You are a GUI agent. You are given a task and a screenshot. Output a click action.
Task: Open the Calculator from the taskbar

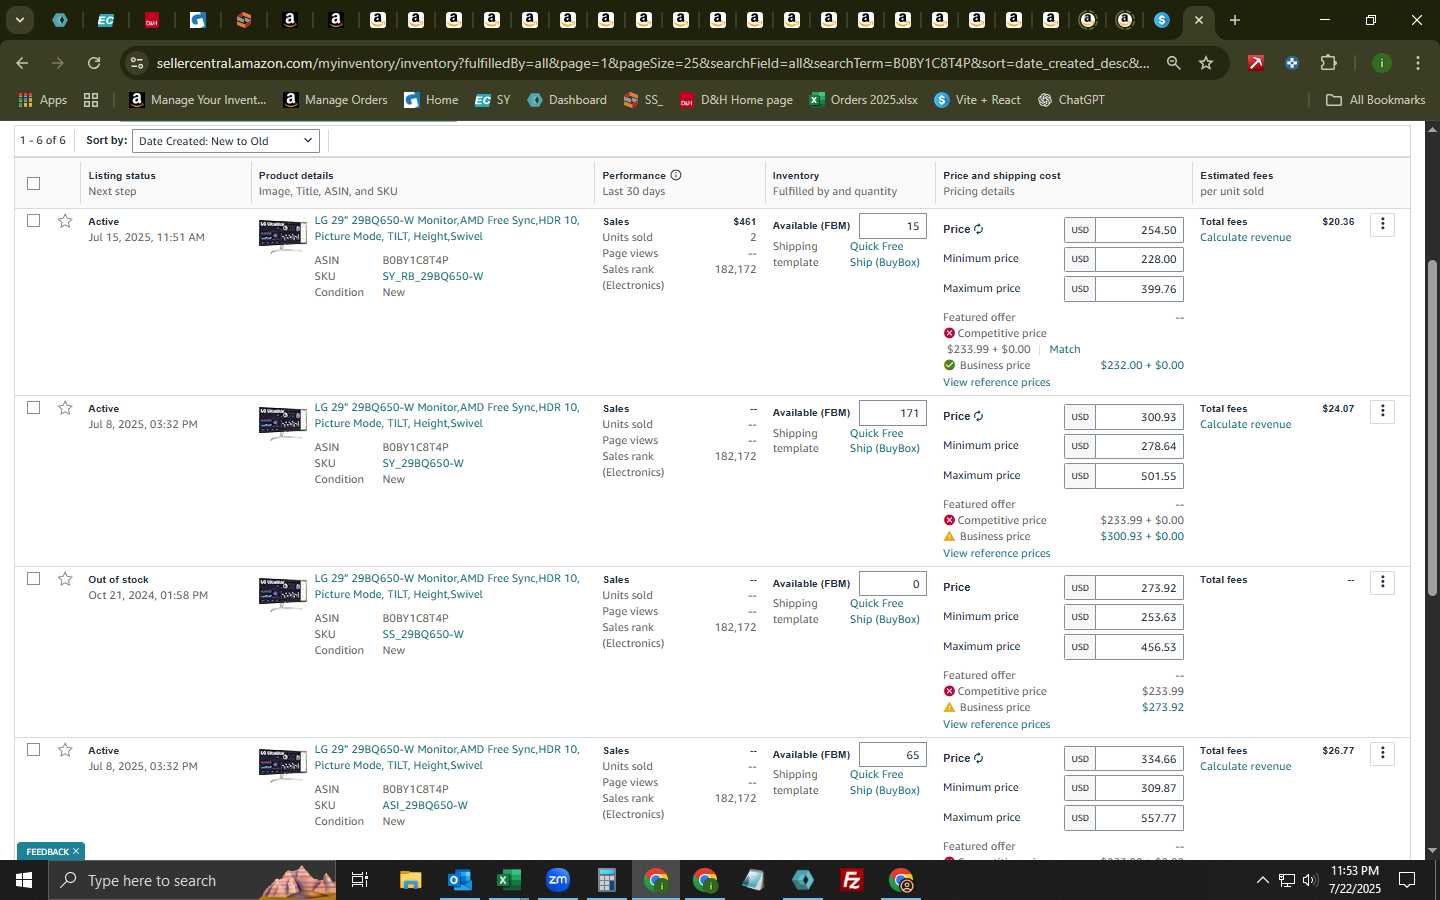point(606,880)
